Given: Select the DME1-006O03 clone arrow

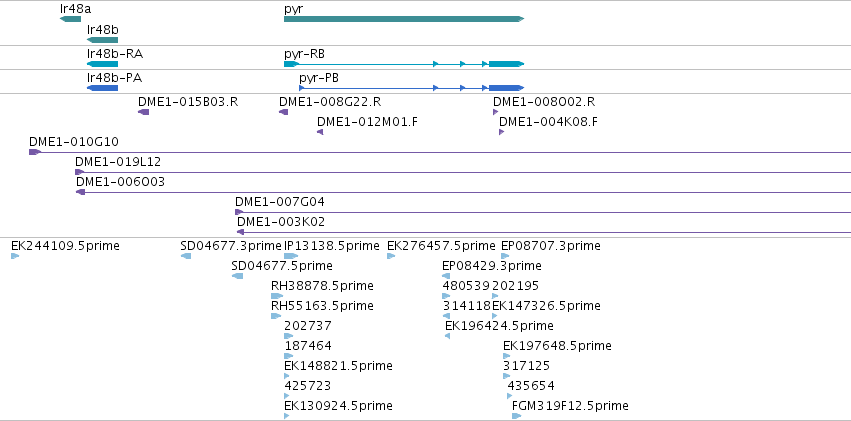Looking at the screenshot, I should tap(80, 192).
